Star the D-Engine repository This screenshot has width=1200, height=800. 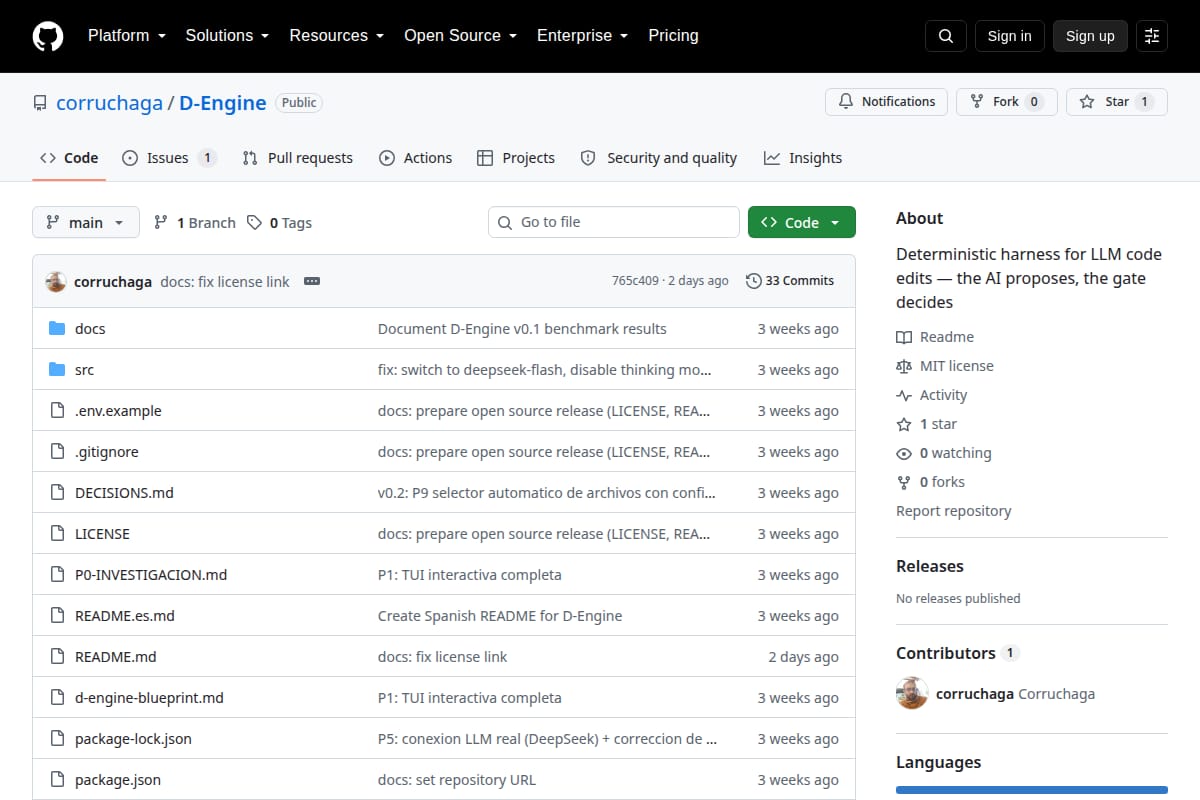click(1117, 101)
